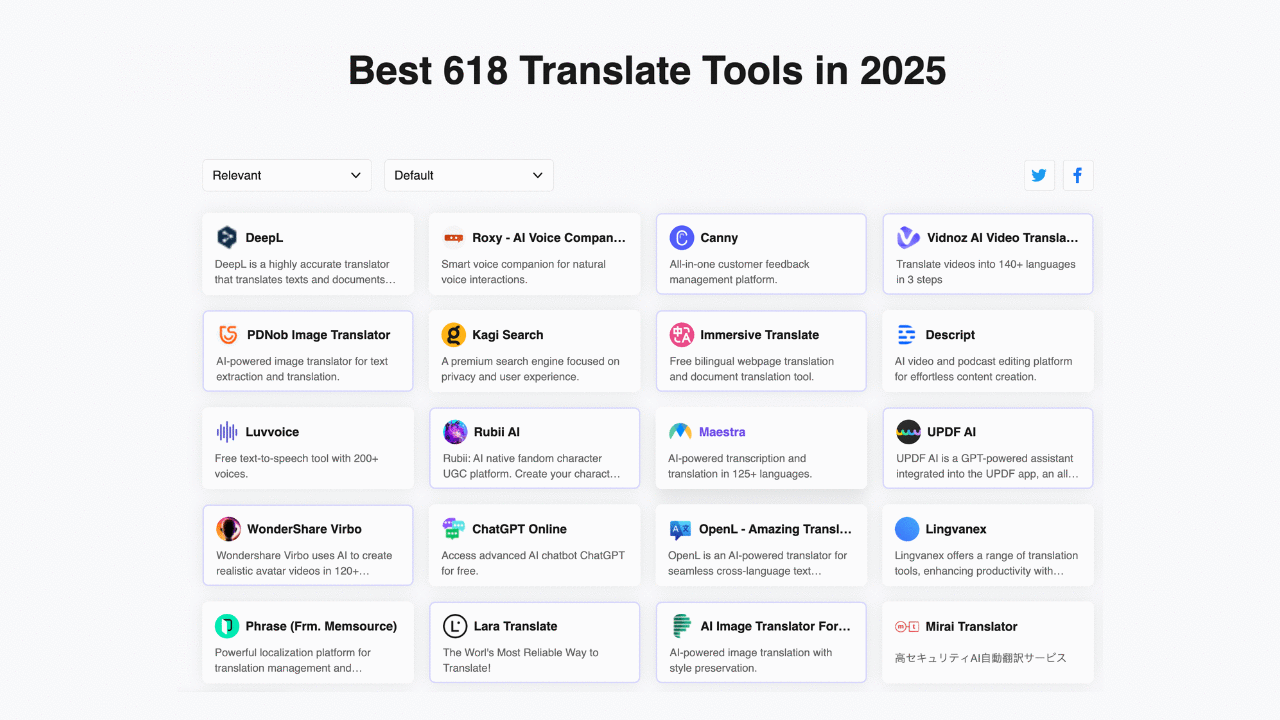This screenshot has height=720, width=1280.
Task: Open the Descript title link
Action: point(950,335)
